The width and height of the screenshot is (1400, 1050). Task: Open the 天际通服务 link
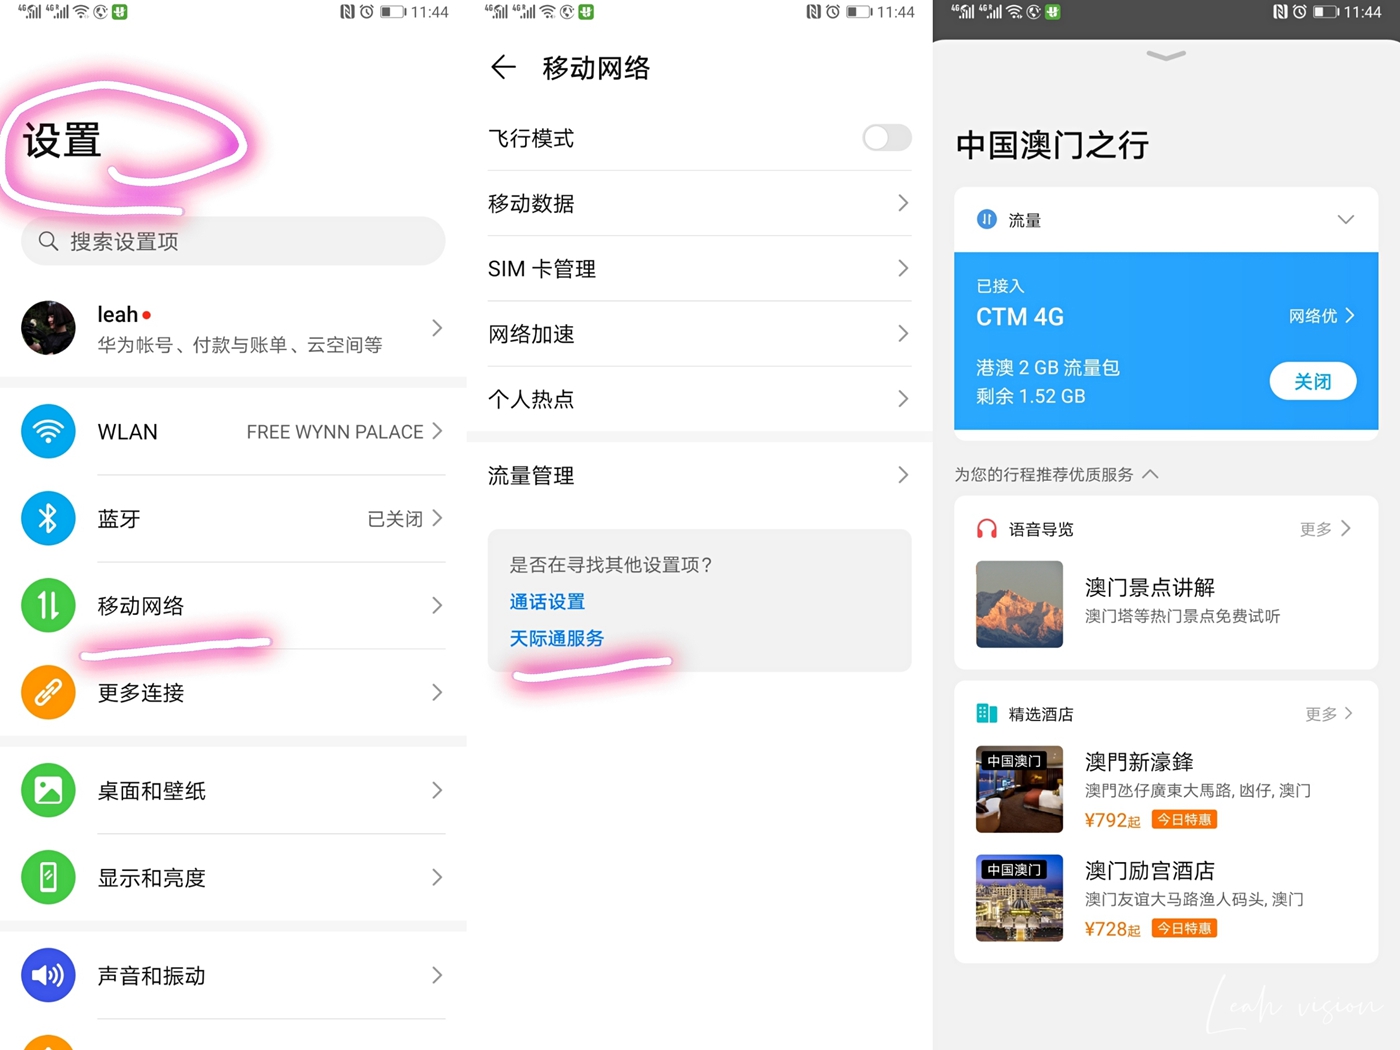pos(556,638)
